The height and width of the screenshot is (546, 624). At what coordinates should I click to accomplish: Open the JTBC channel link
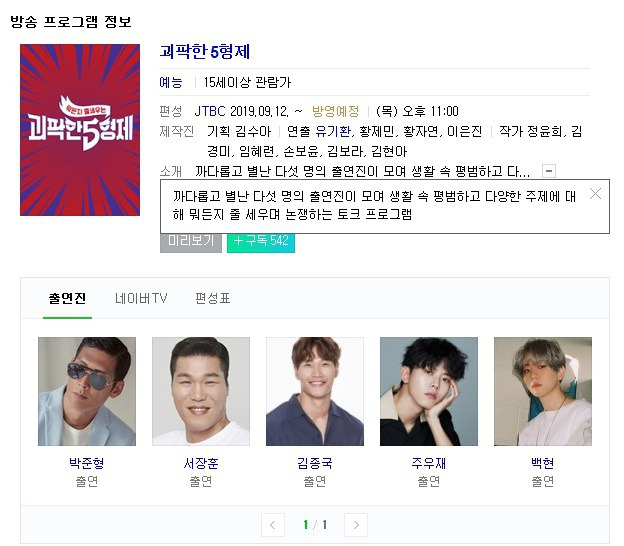[210, 111]
